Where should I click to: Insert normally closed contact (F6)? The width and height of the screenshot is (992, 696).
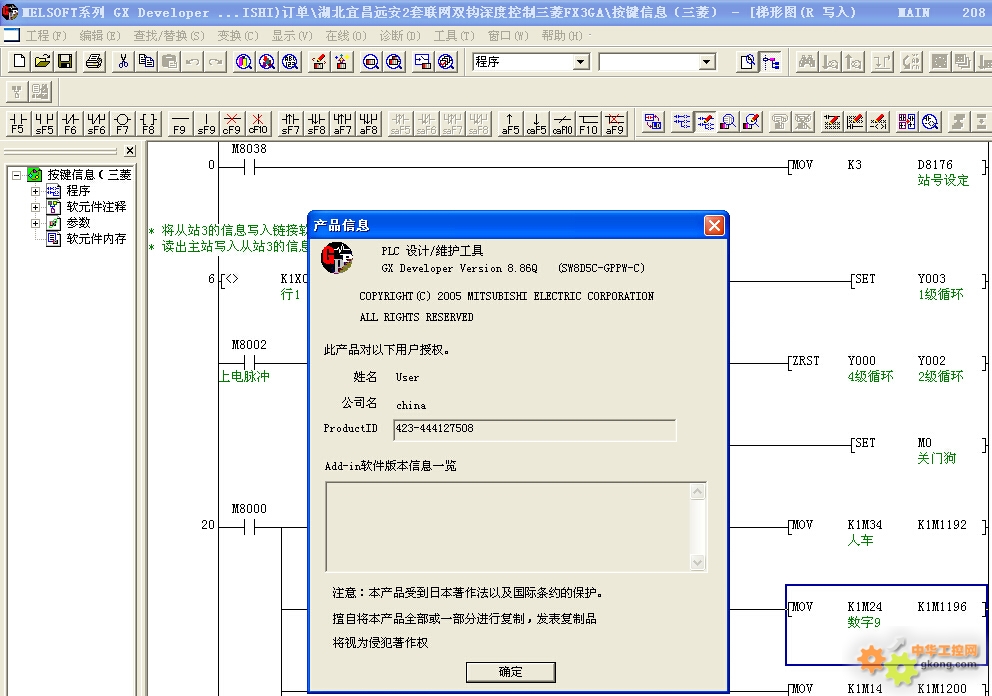[70, 123]
